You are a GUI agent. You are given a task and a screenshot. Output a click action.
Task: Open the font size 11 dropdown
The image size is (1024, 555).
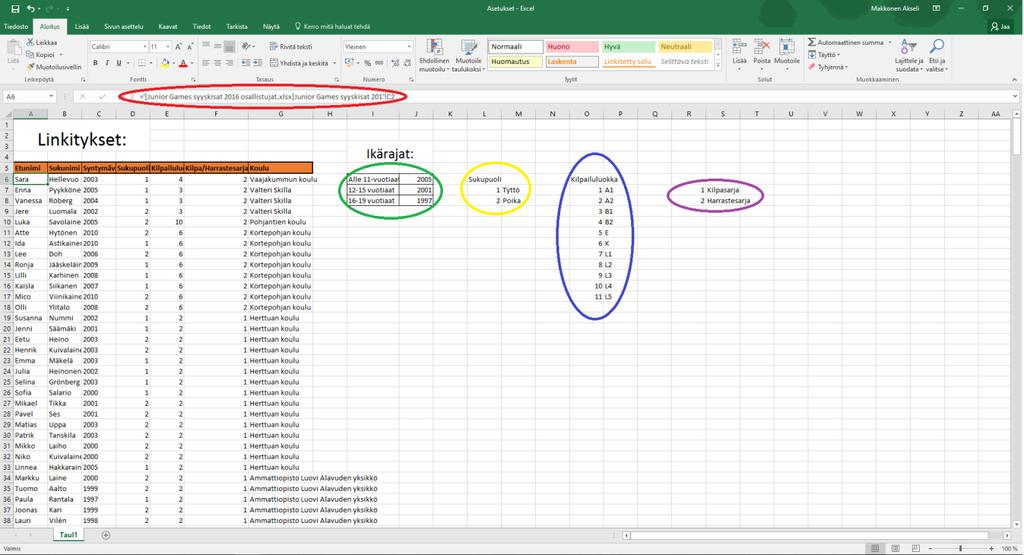pyautogui.click(x=168, y=47)
